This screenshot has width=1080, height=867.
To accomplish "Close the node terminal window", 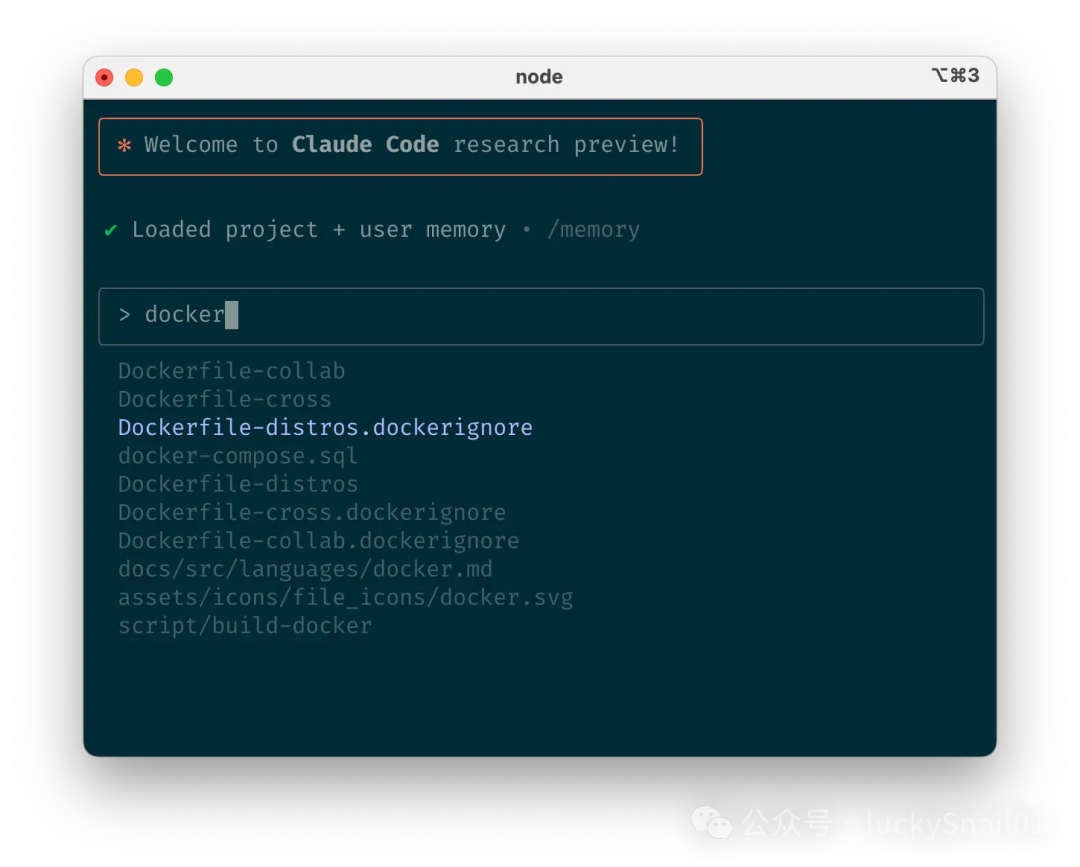I will click(104, 77).
